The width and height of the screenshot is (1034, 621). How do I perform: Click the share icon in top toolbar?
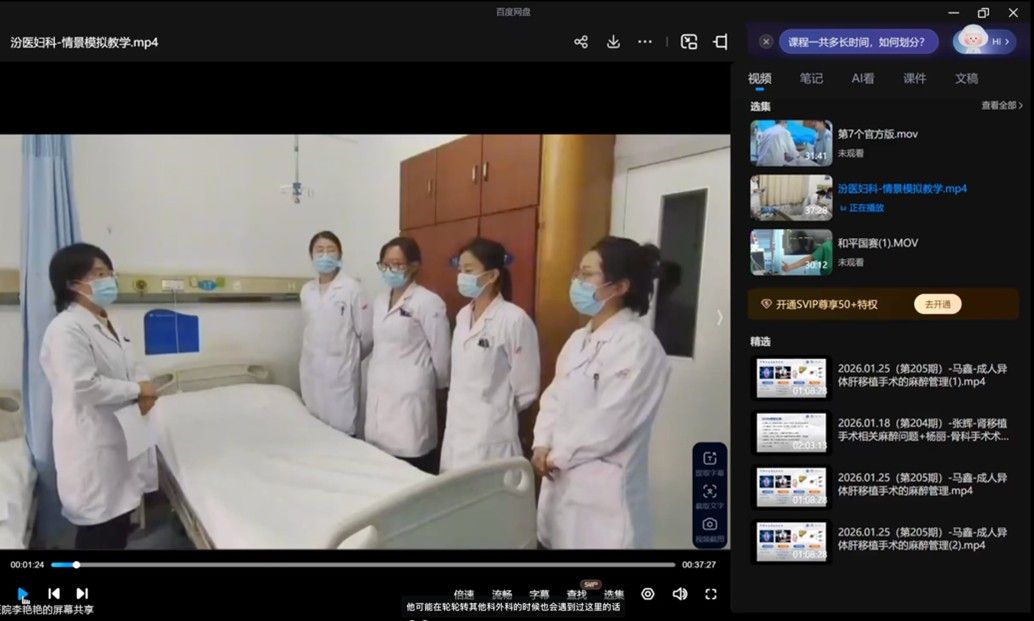click(581, 42)
